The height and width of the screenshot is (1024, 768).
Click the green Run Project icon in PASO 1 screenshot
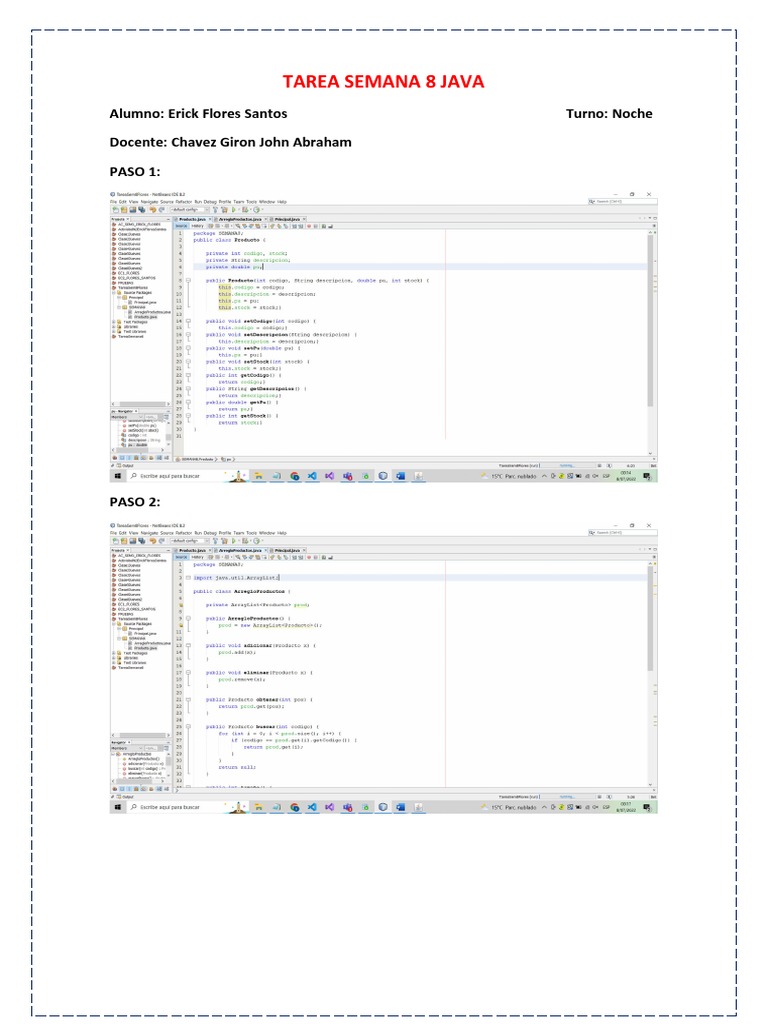[234, 210]
